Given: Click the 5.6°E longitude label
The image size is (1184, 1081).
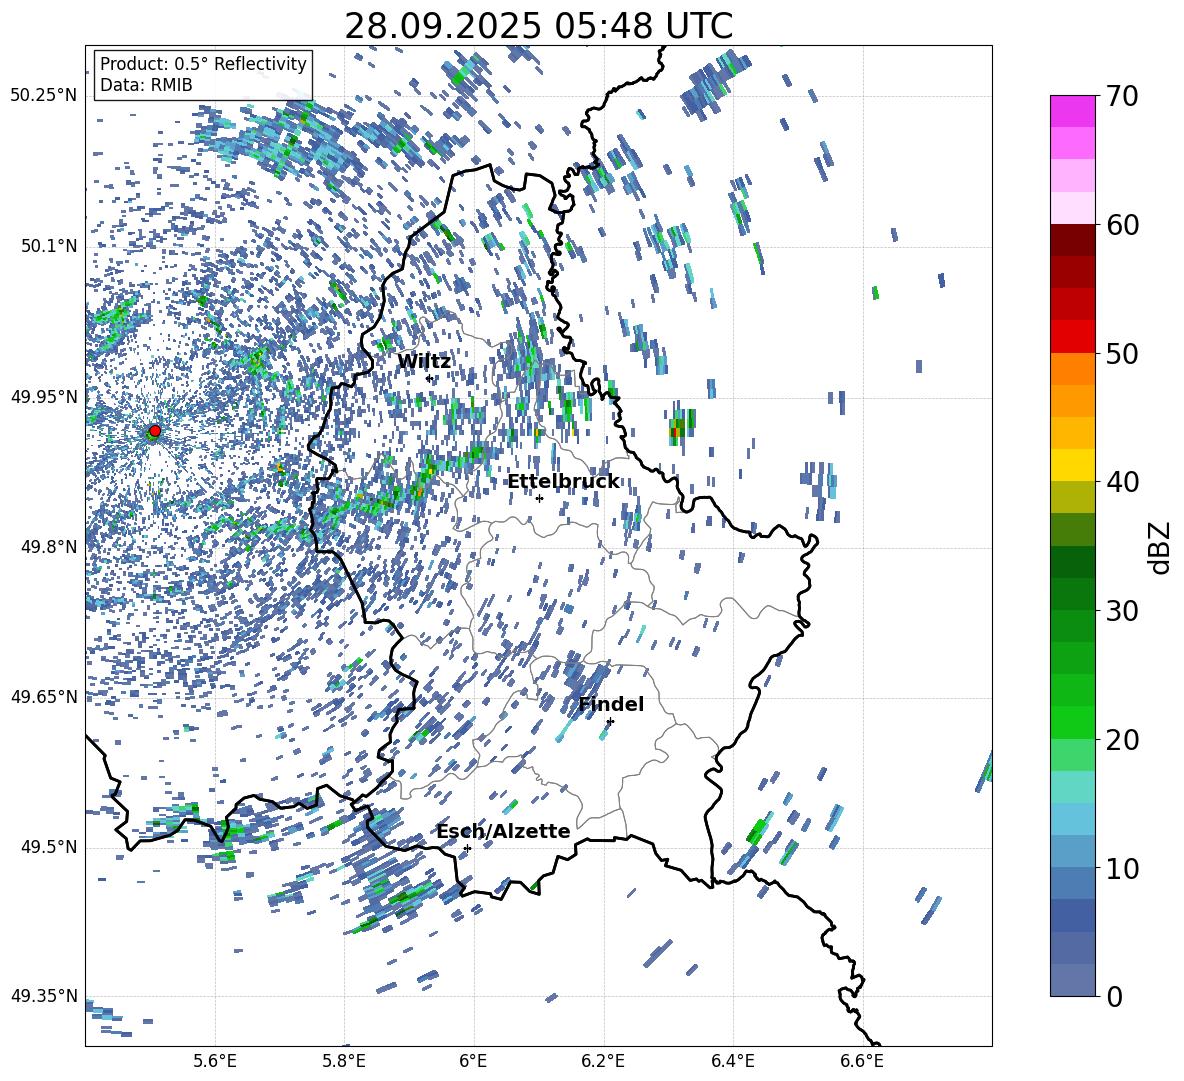Looking at the screenshot, I should pos(215,1061).
